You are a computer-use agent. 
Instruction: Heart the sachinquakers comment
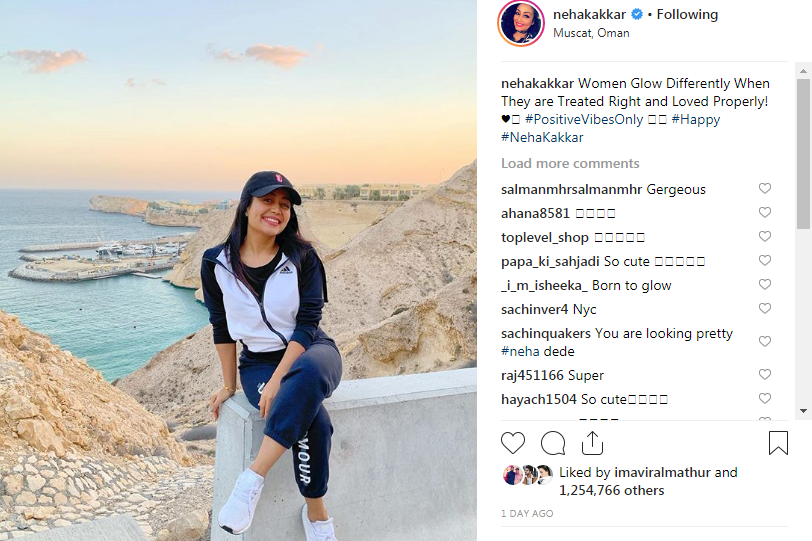[x=765, y=341]
